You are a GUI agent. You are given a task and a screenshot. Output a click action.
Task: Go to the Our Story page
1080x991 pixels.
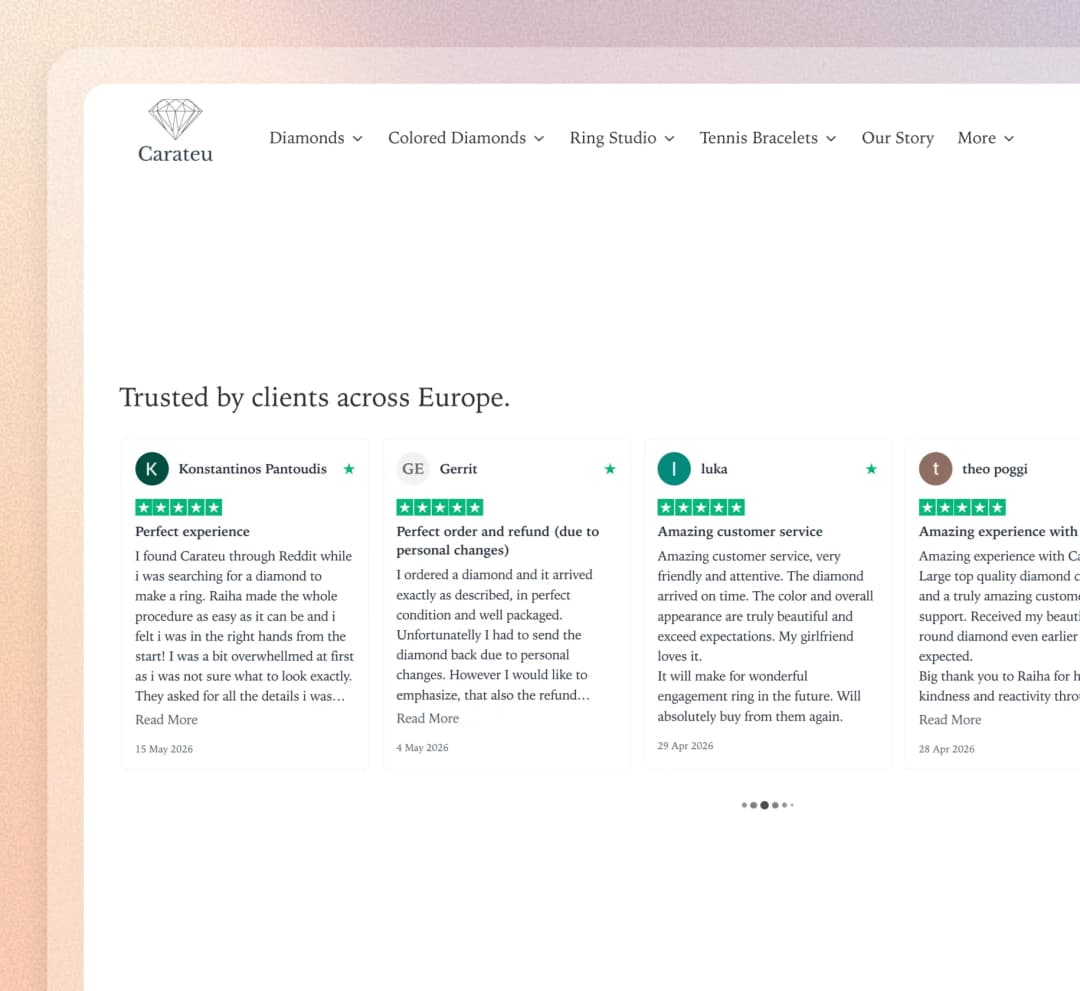point(897,138)
